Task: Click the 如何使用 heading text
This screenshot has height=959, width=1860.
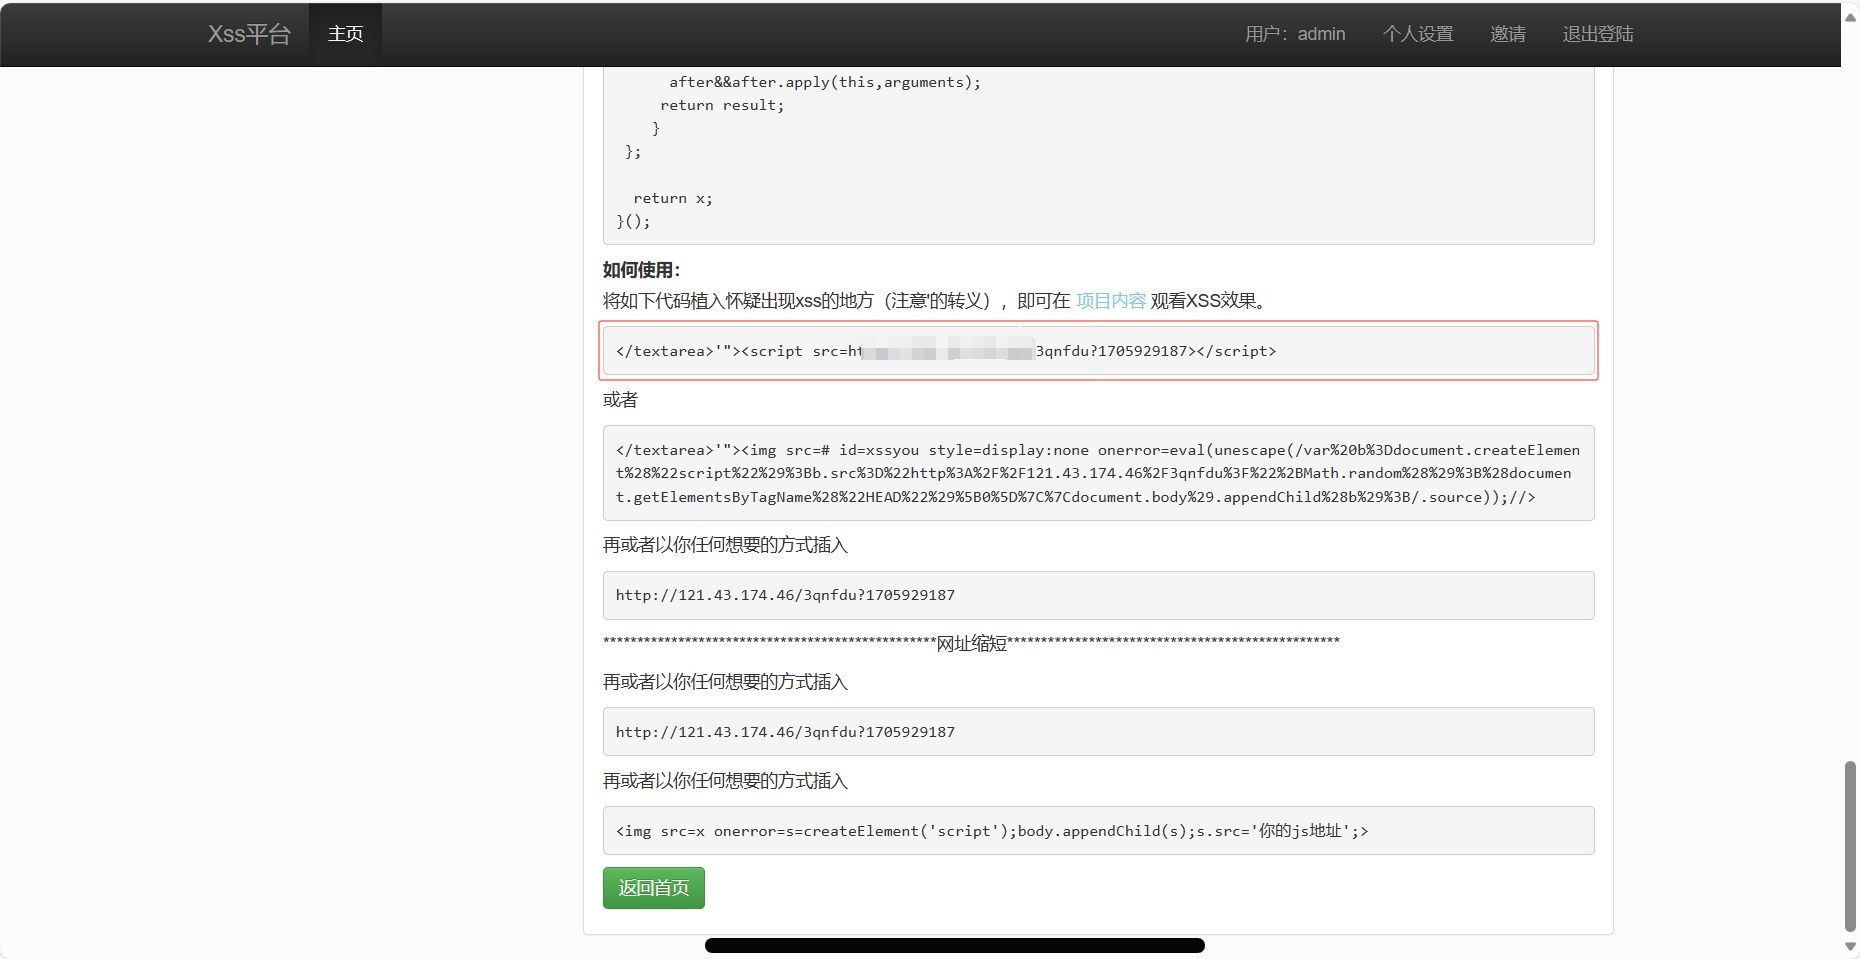Action: pos(641,270)
